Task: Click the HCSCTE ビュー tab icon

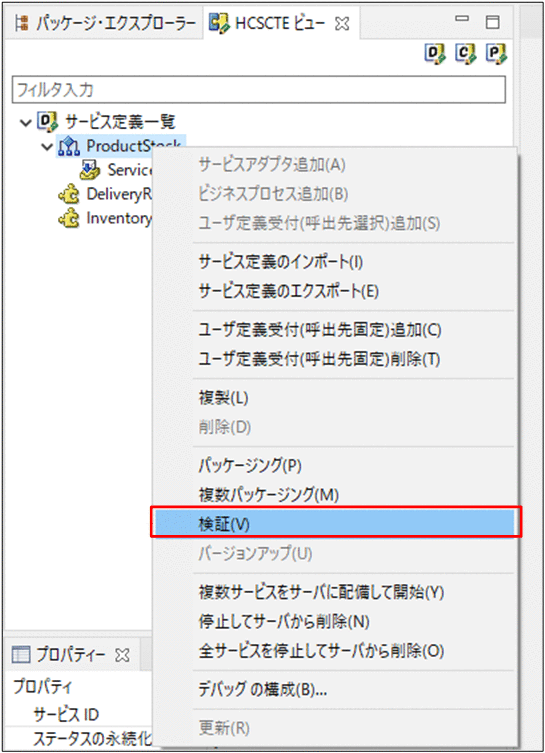Action: pos(219,23)
